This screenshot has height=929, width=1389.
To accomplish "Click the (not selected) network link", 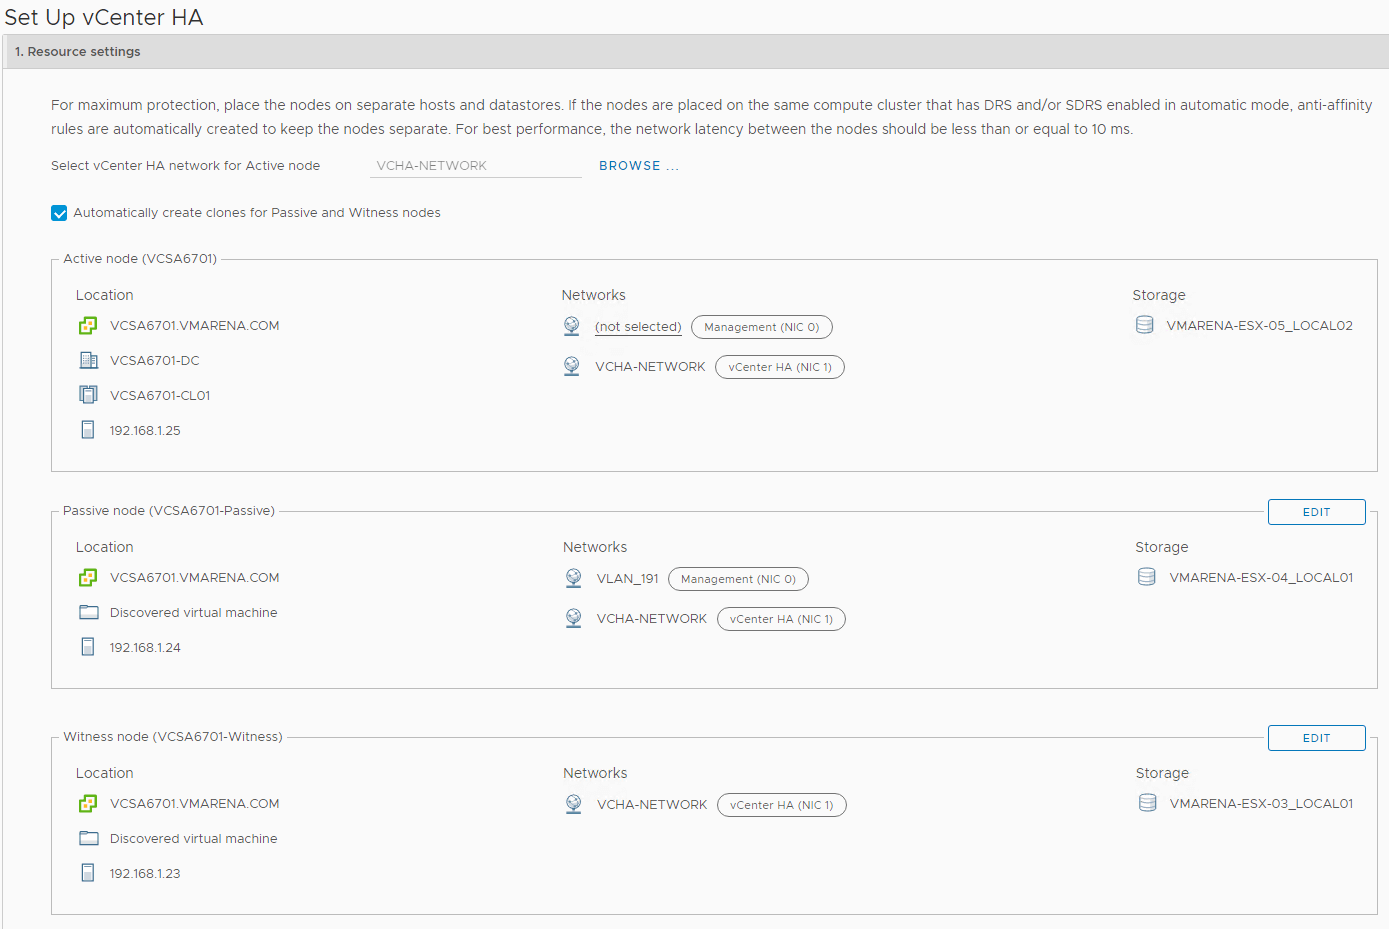I will pos(638,327).
